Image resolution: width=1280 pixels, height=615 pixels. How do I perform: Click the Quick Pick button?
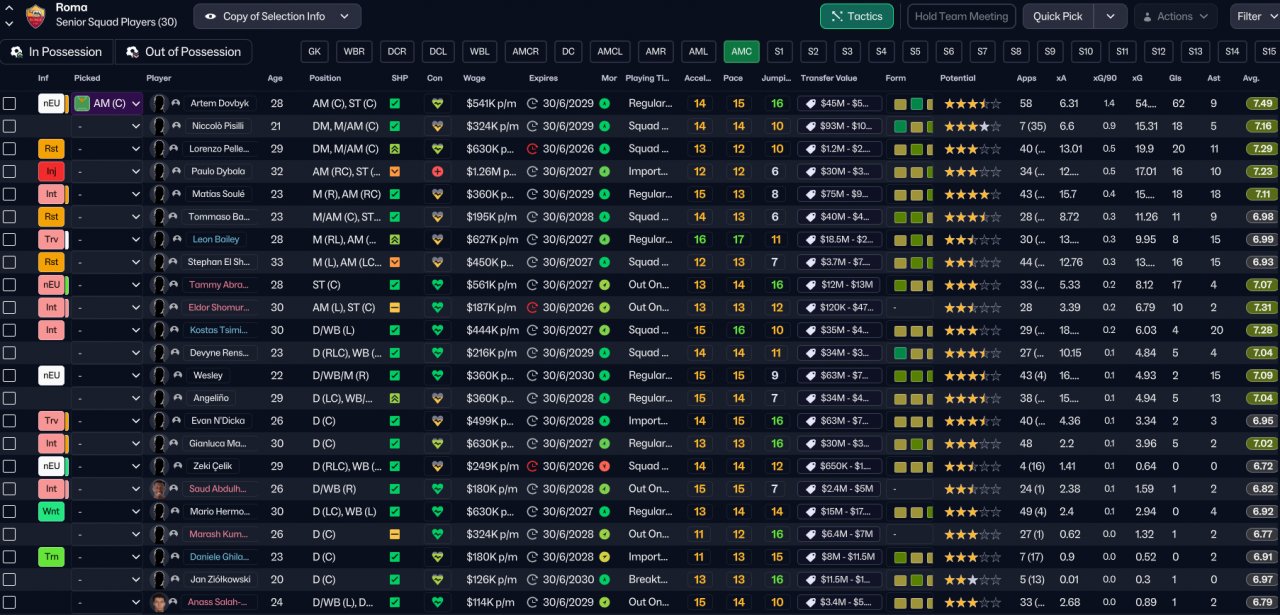tap(1058, 16)
